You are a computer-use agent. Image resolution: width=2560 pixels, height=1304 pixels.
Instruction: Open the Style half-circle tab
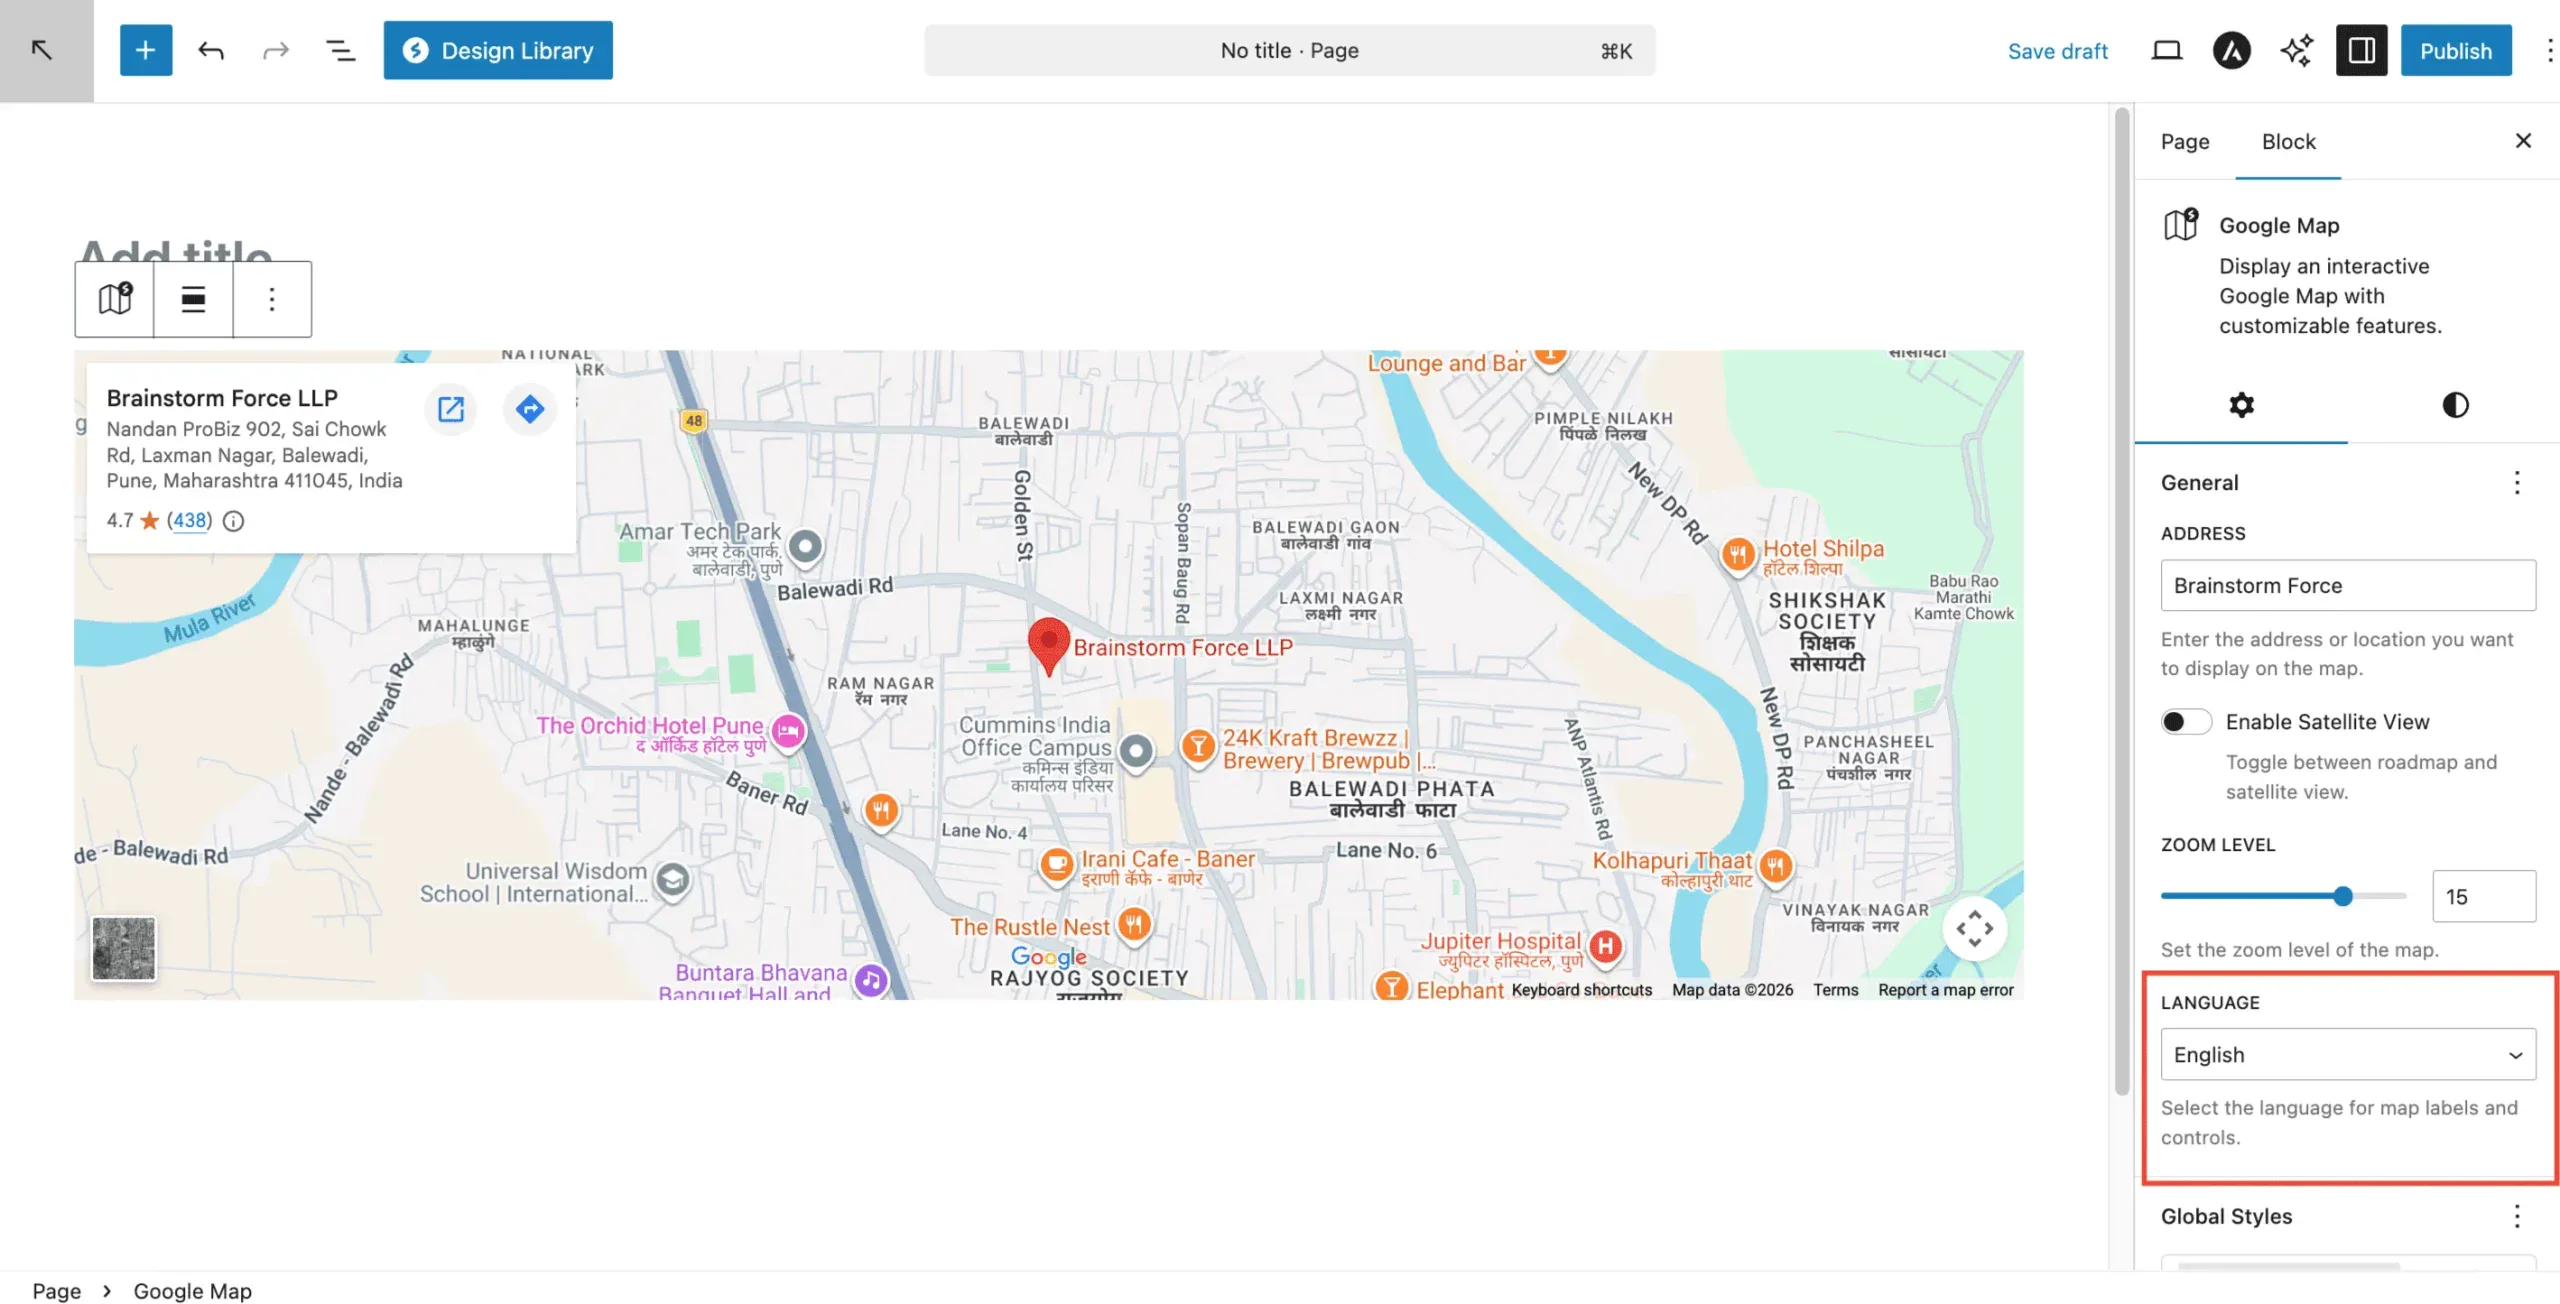(2455, 405)
